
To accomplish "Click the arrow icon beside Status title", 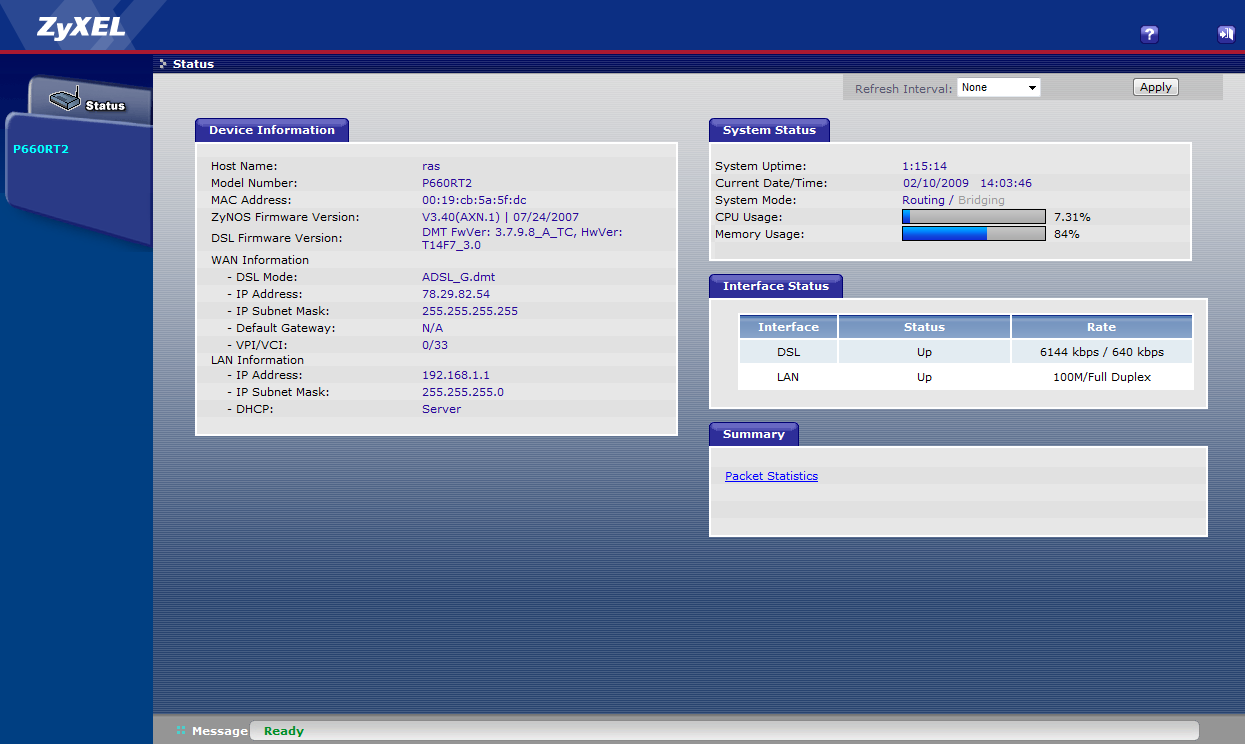I will (x=163, y=64).
